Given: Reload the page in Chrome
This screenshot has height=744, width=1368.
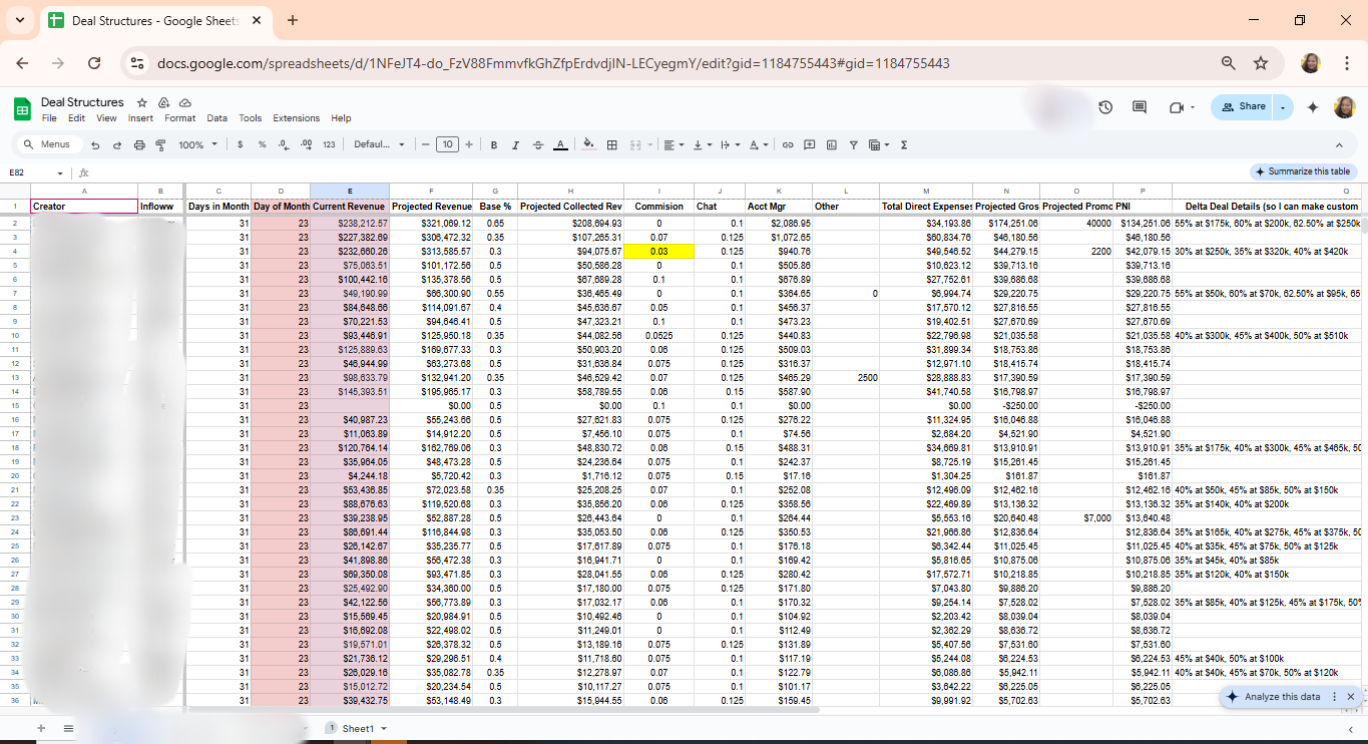Looking at the screenshot, I should tap(94, 63).
